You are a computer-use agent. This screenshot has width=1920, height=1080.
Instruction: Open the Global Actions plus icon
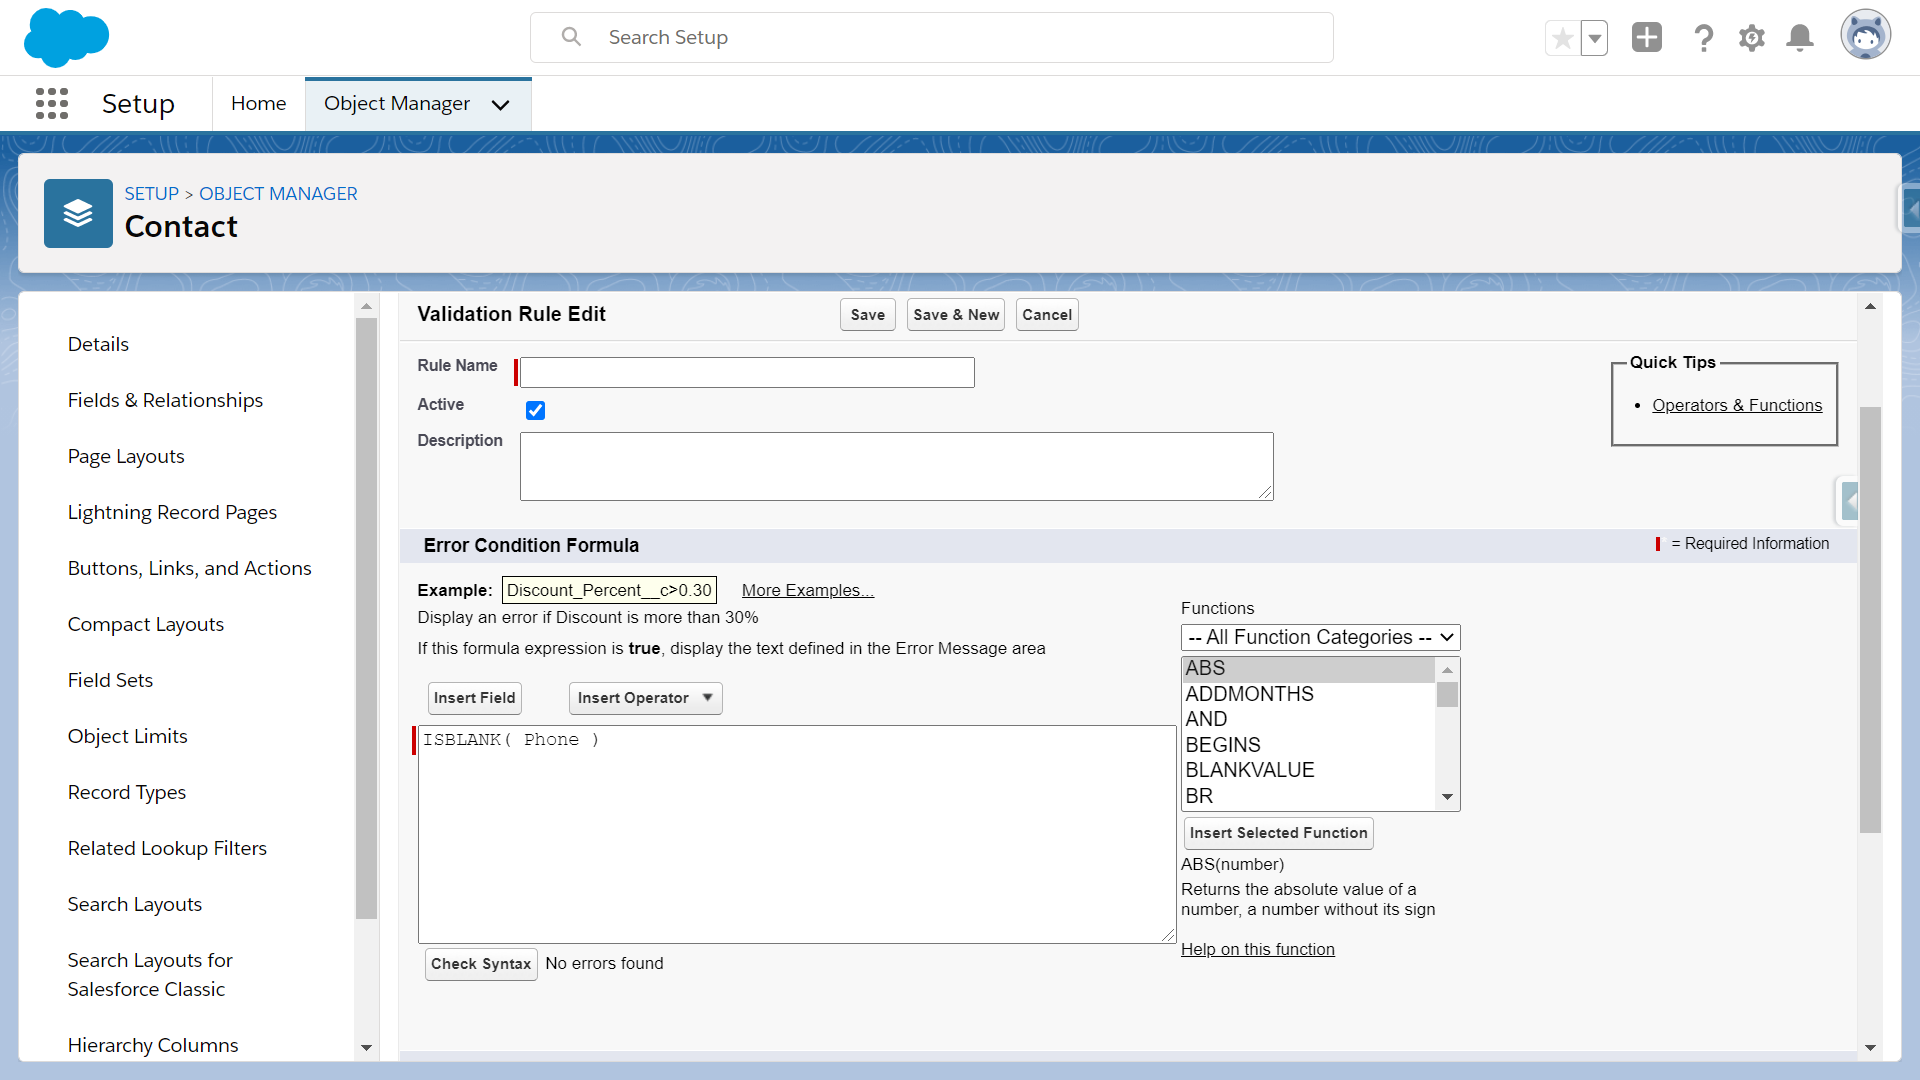tap(1647, 38)
